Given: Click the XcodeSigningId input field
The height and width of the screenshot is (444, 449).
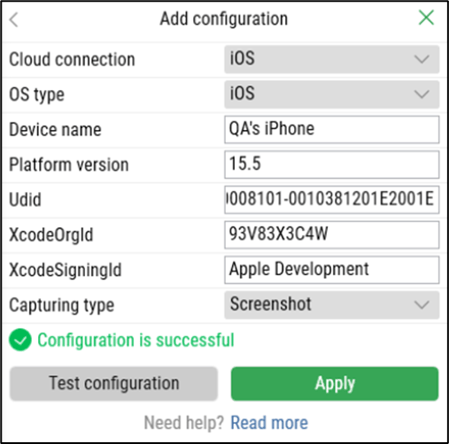Looking at the screenshot, I should [x=332, y=270].
